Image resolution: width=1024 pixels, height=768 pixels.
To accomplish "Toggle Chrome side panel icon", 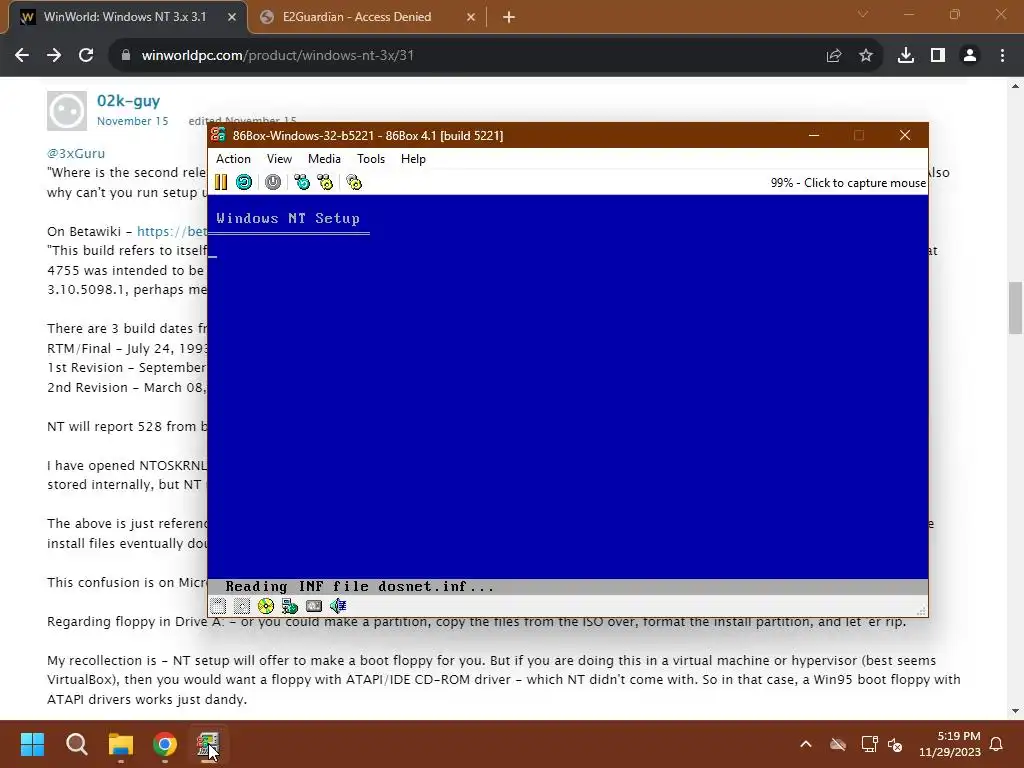I will pos(938,56).
